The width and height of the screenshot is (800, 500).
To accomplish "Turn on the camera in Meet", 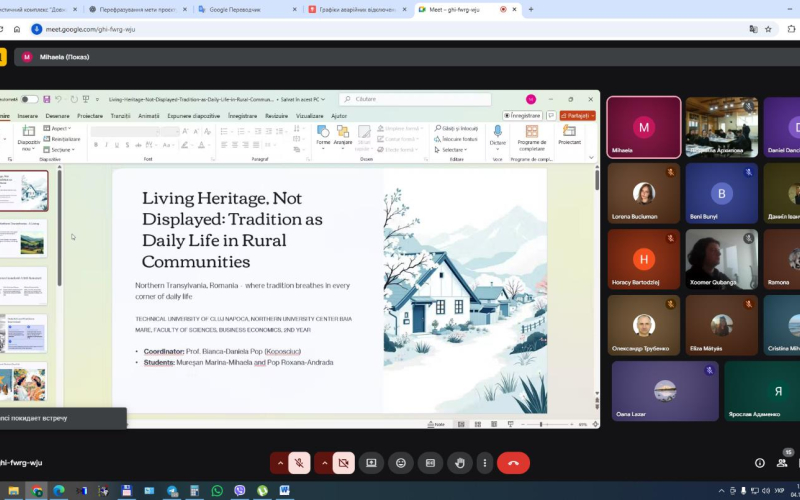I will tap(344, 463).
